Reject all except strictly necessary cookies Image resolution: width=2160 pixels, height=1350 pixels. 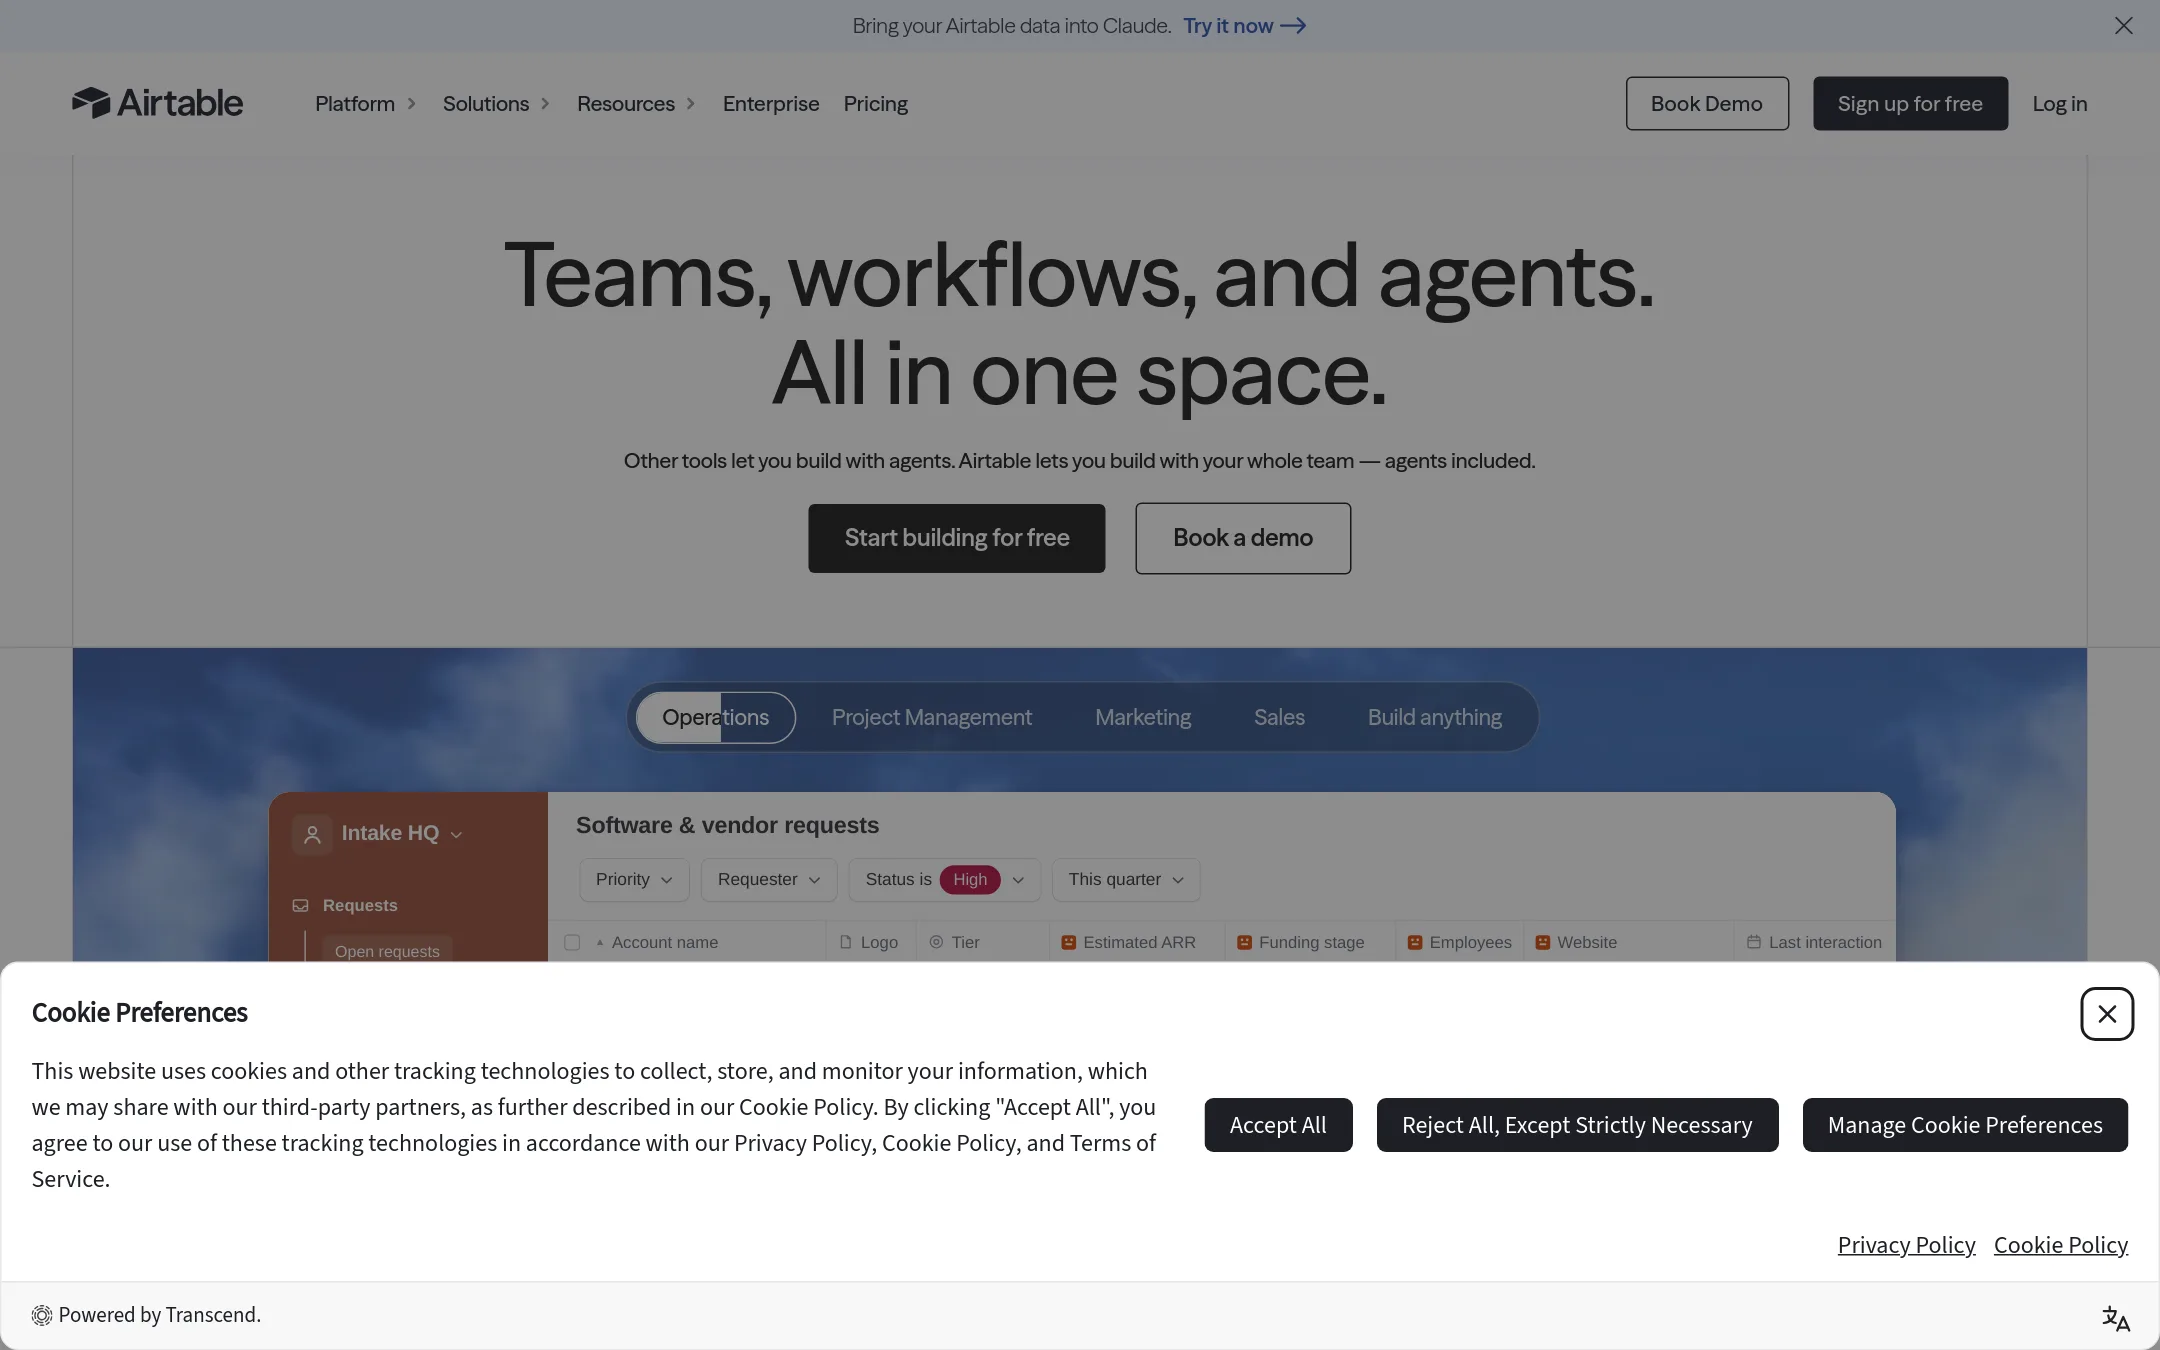1577,1125
